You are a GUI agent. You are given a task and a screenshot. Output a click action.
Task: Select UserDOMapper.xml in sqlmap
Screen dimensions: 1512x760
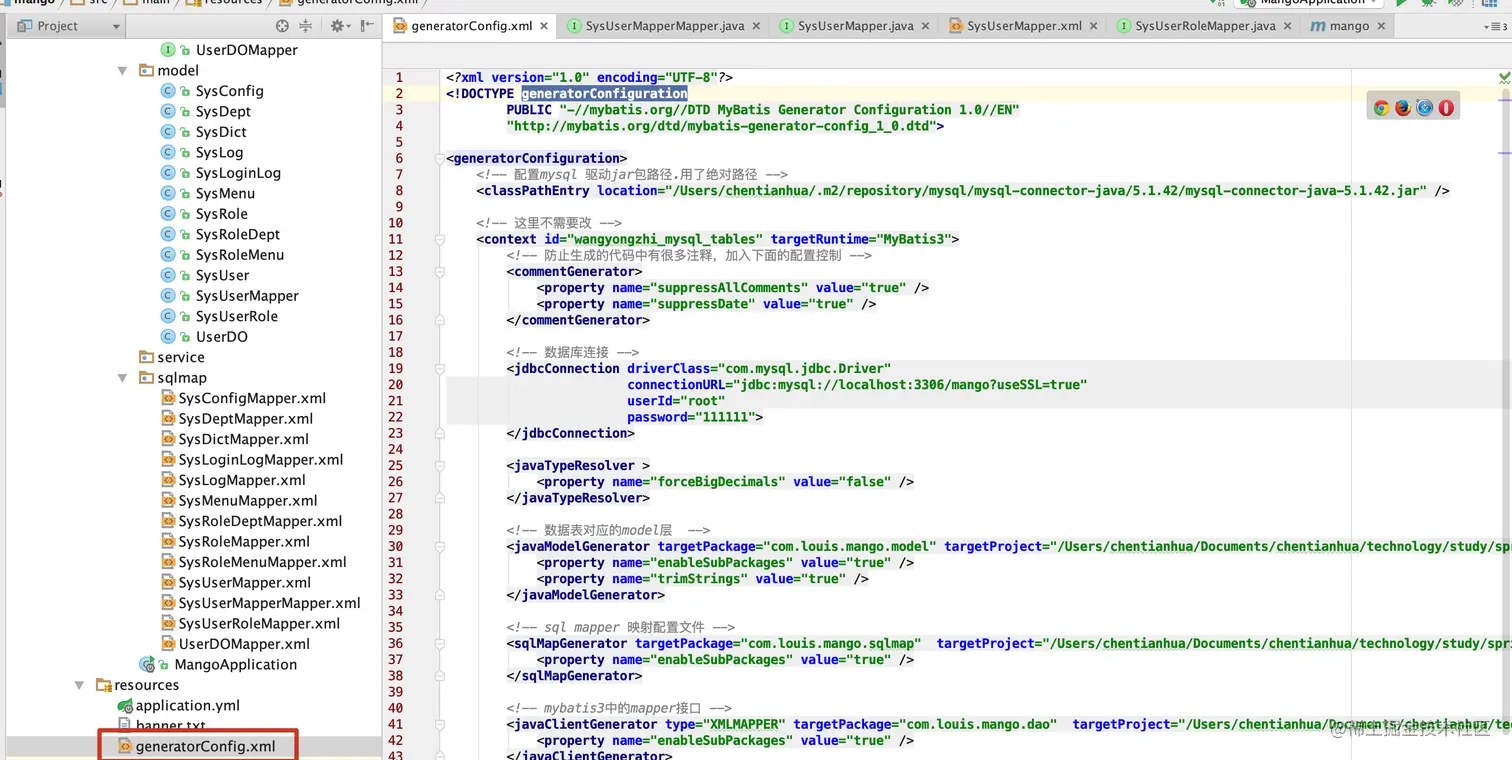point(244,644)
